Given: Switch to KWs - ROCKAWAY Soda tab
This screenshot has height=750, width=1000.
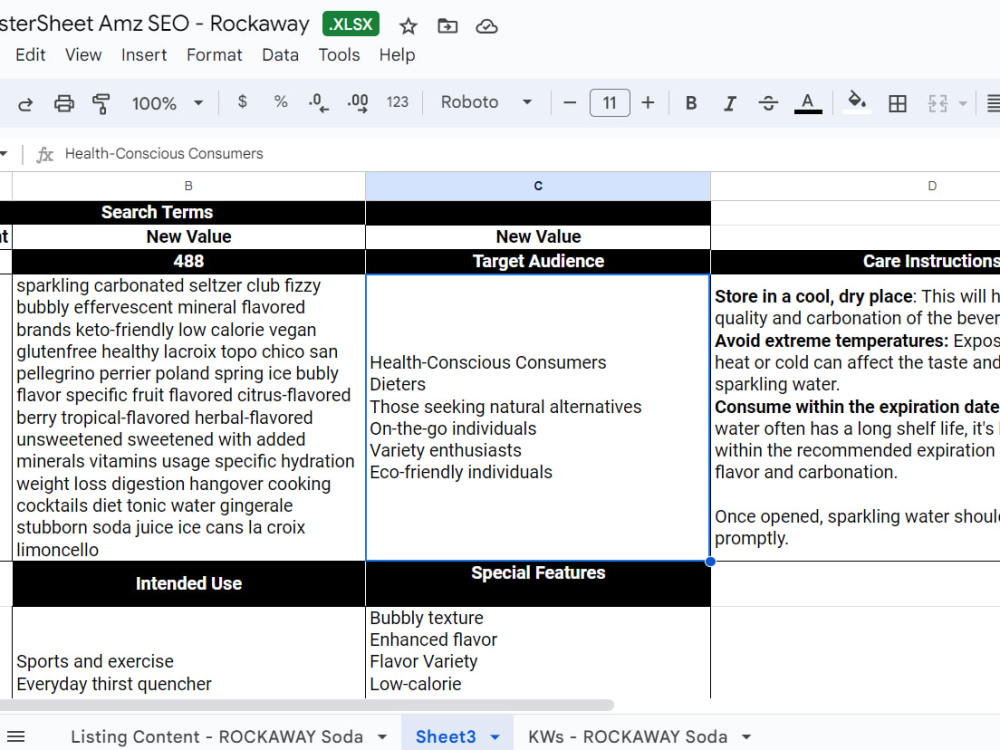Looking at the screenshot, I should click(x=628, y=737).
